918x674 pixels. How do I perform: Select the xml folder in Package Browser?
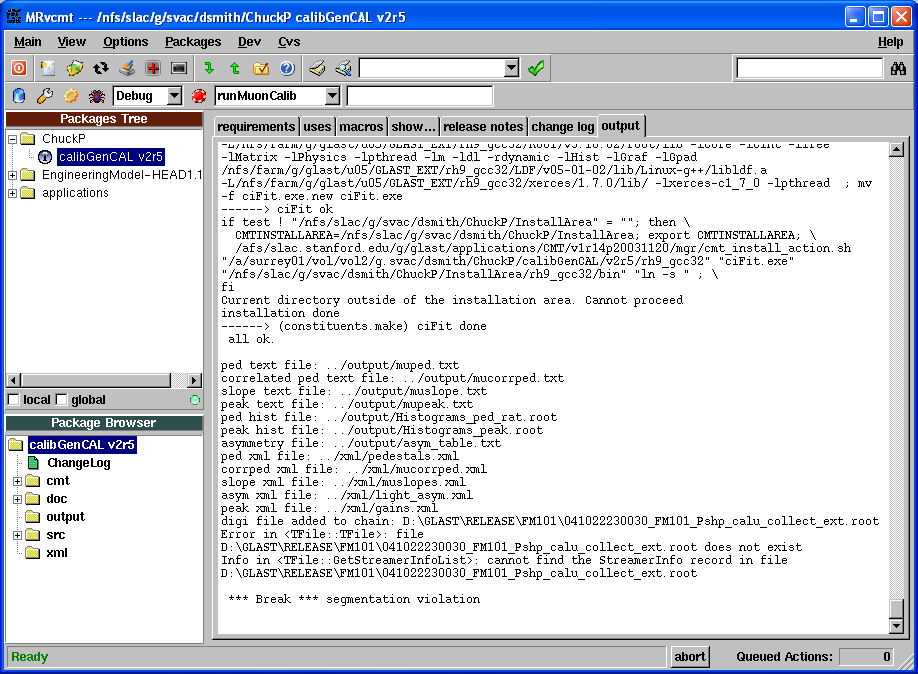57,553
